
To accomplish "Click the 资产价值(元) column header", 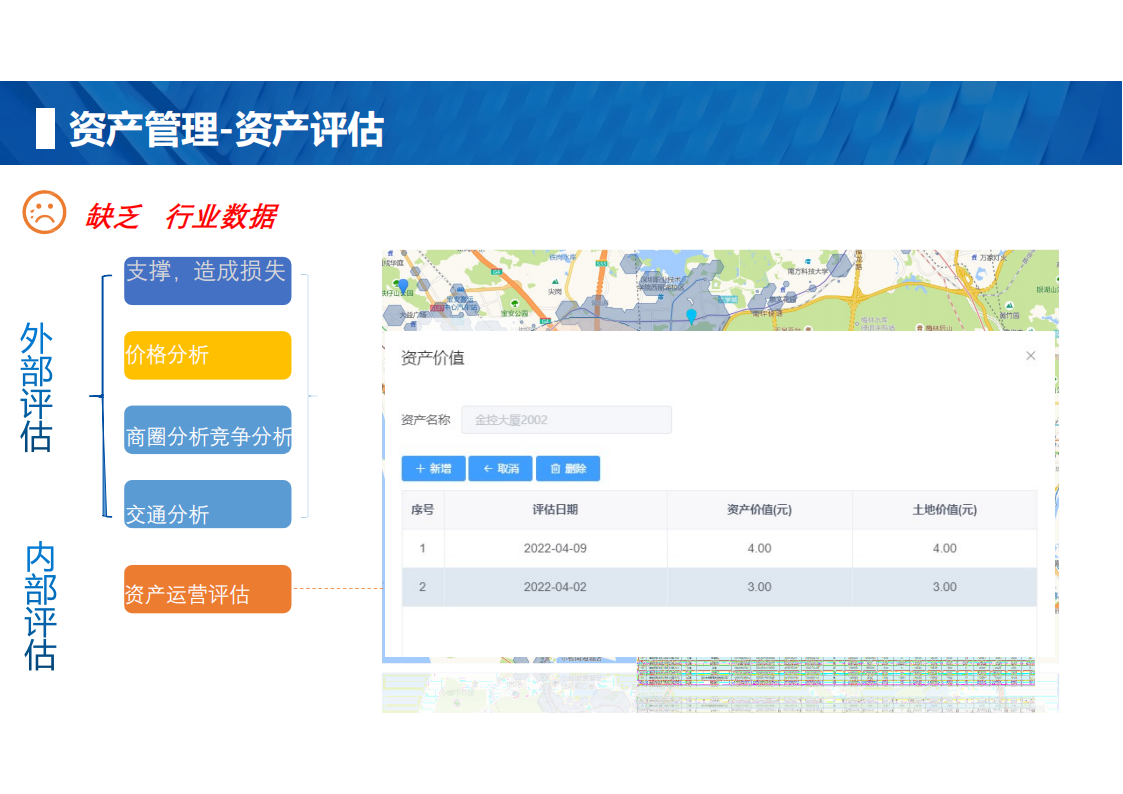I will [759, 509].
